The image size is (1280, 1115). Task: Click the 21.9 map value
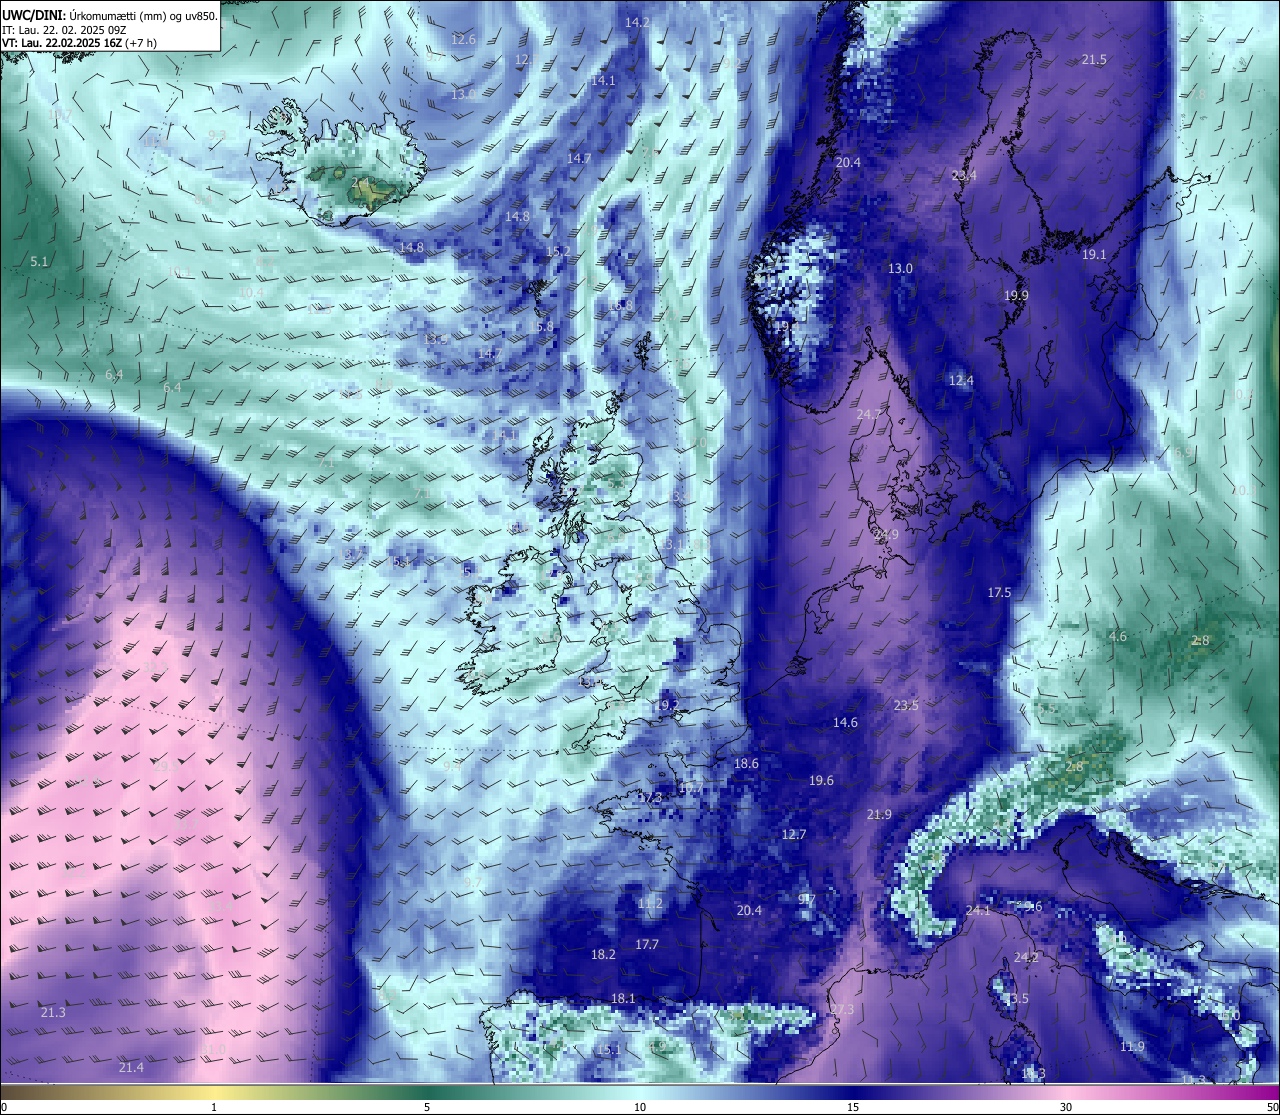(879, 815)
